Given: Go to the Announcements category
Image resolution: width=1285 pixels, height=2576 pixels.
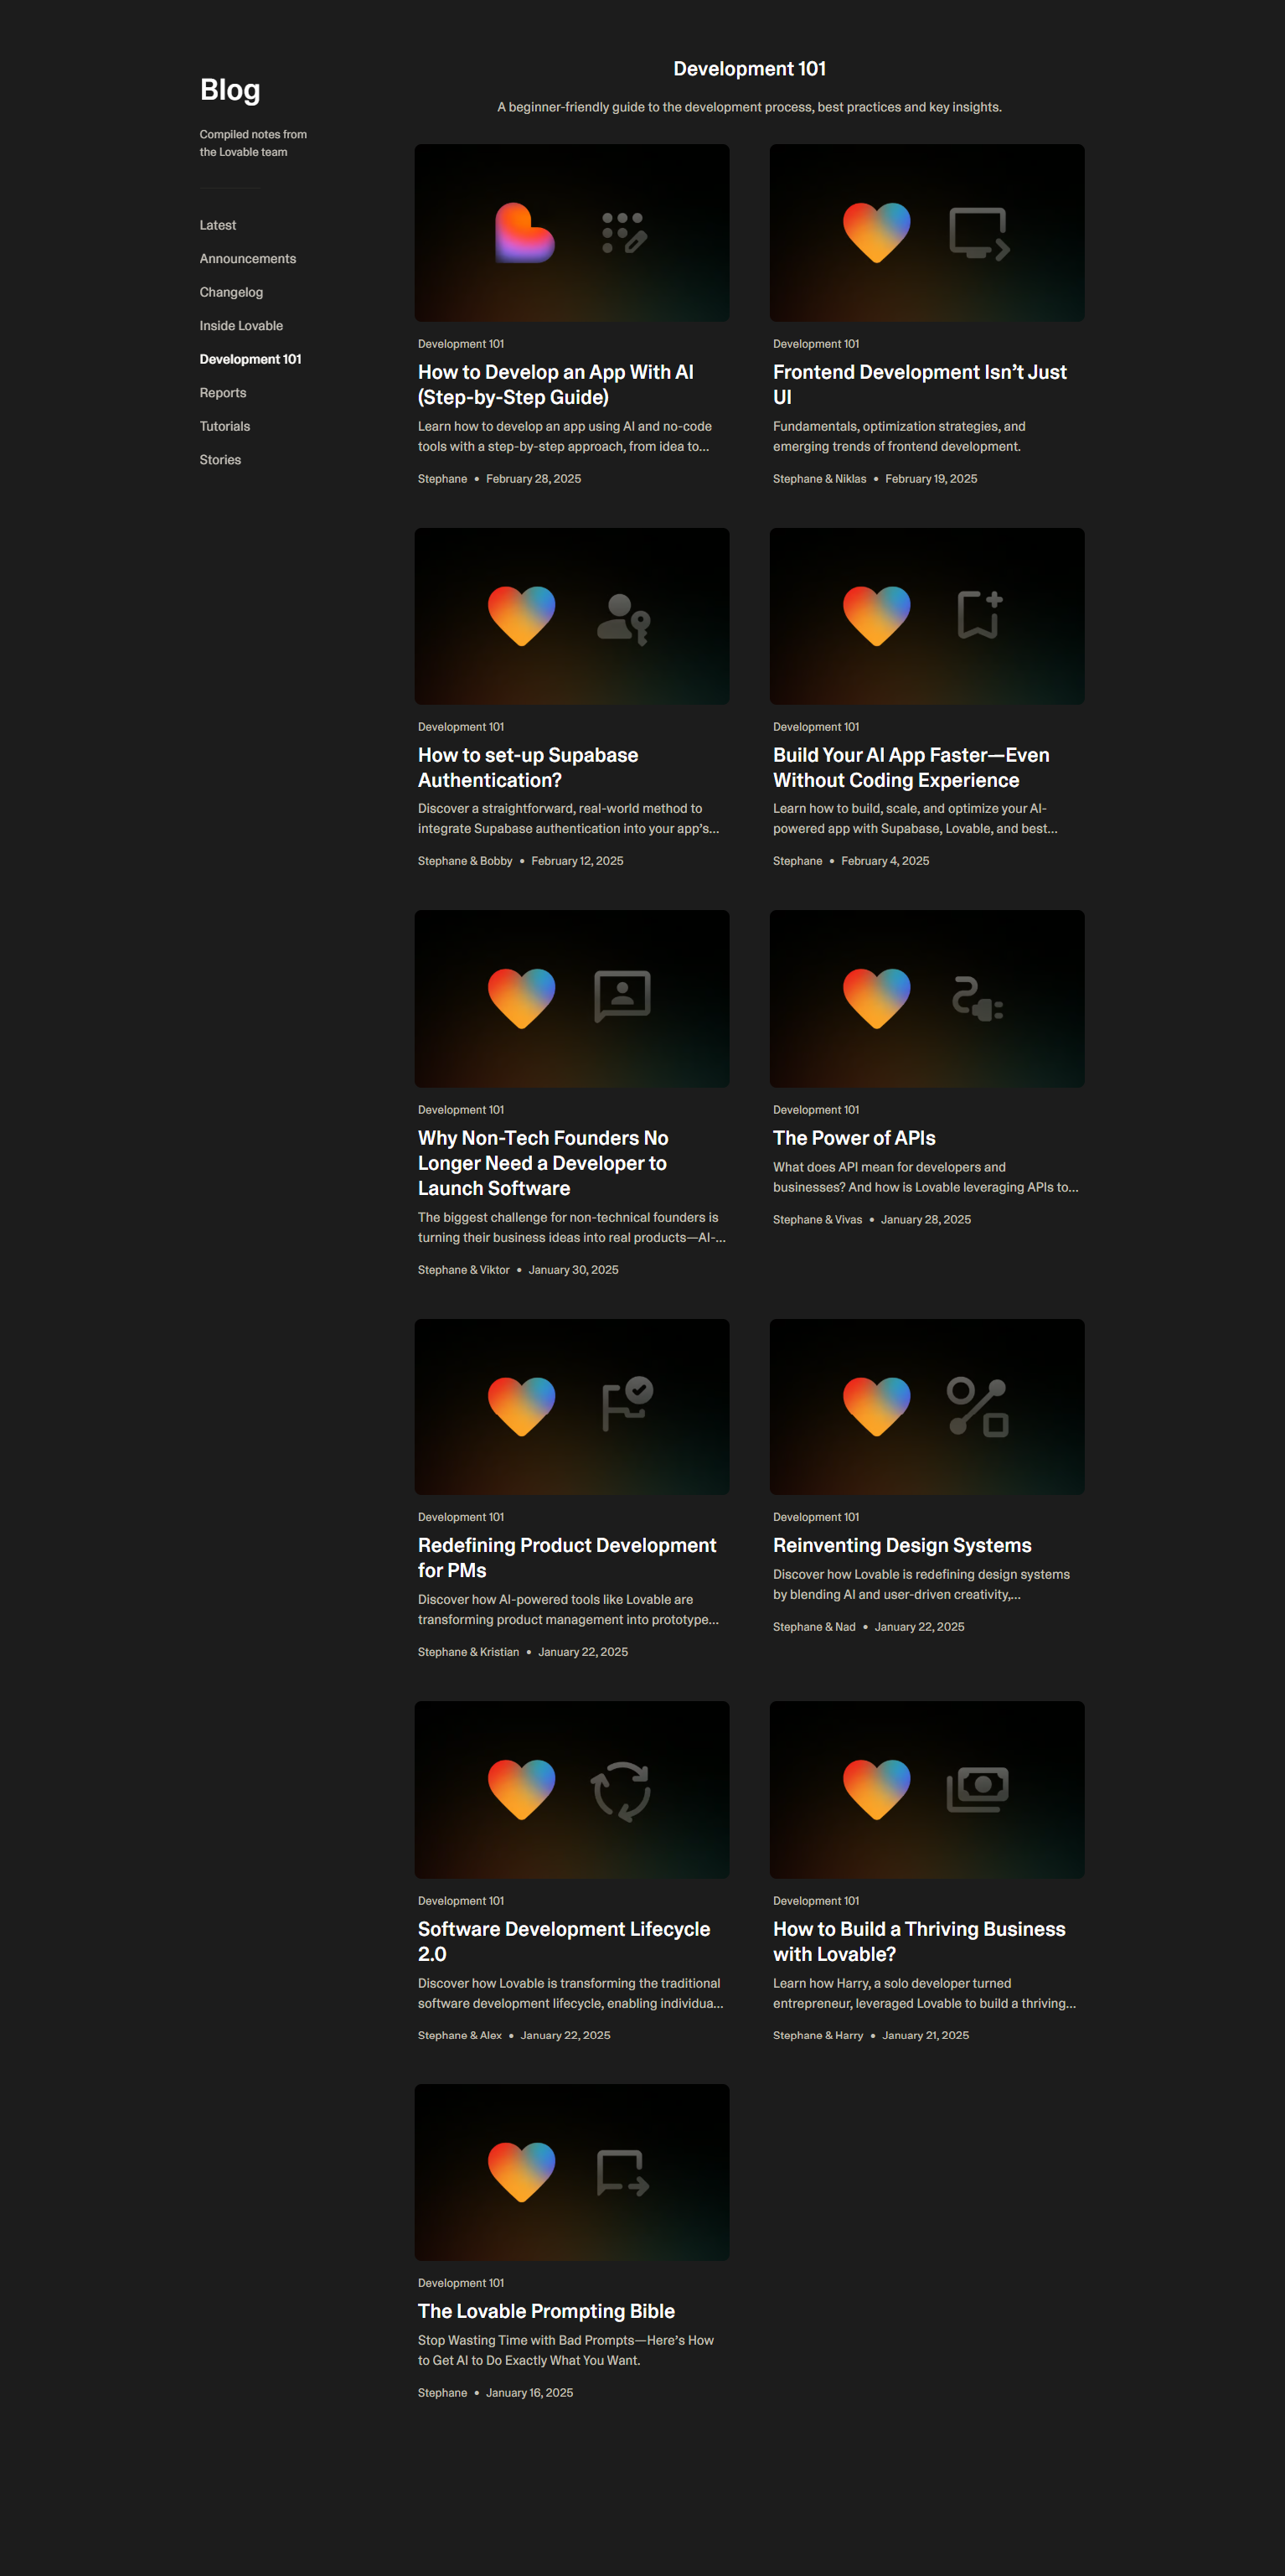Looking at the screenshot, I should (x=248, y=259).
